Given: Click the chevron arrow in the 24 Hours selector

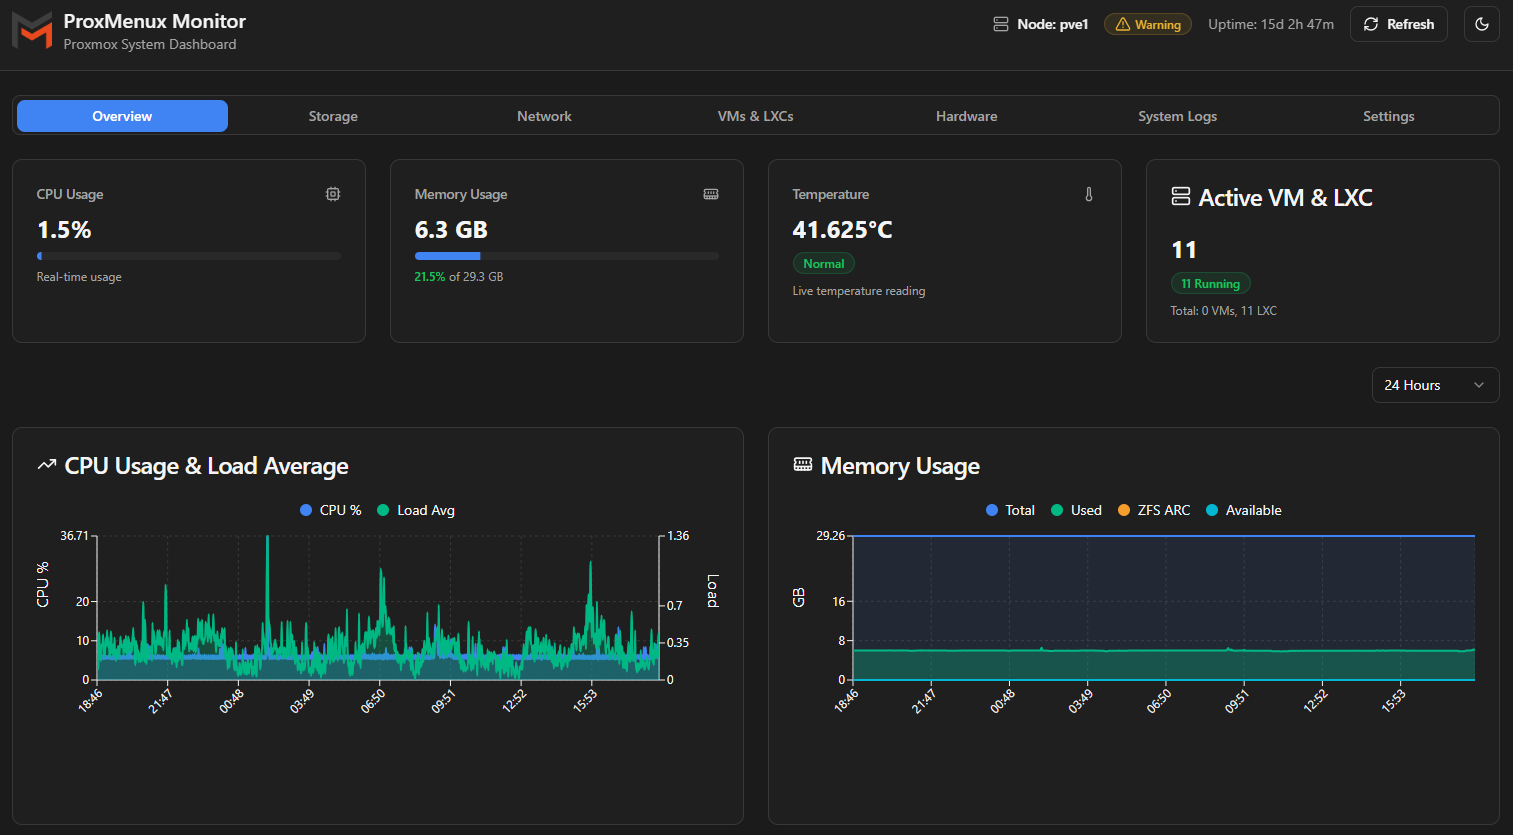Looking at the screenshot, I should pyautogui.click(x=1479, y=385).
